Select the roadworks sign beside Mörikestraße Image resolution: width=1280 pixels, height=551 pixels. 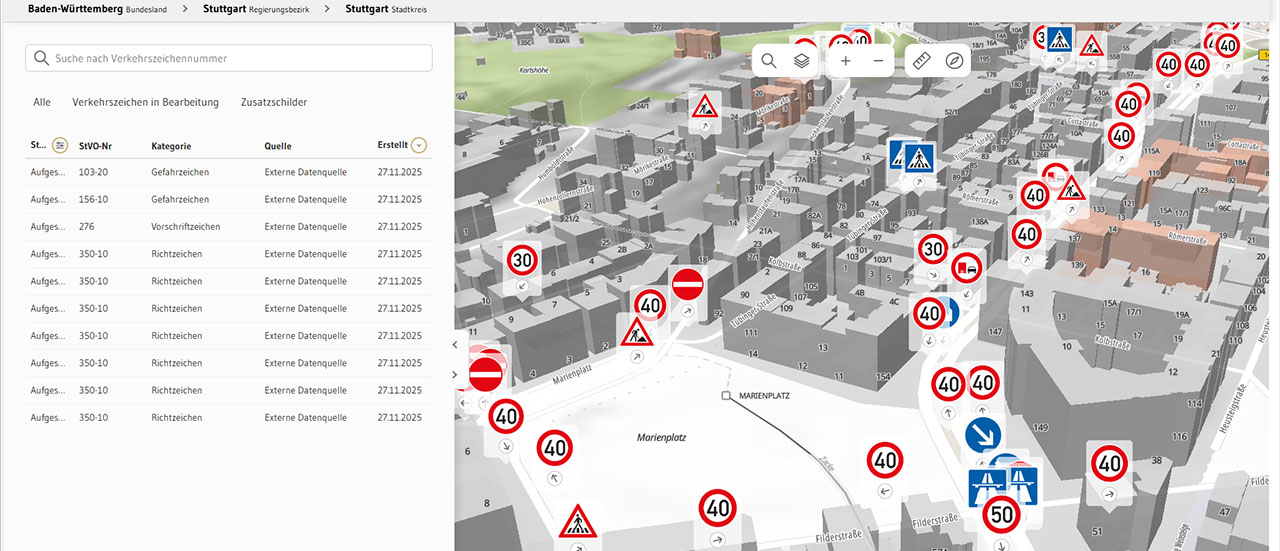click(706, 105)
